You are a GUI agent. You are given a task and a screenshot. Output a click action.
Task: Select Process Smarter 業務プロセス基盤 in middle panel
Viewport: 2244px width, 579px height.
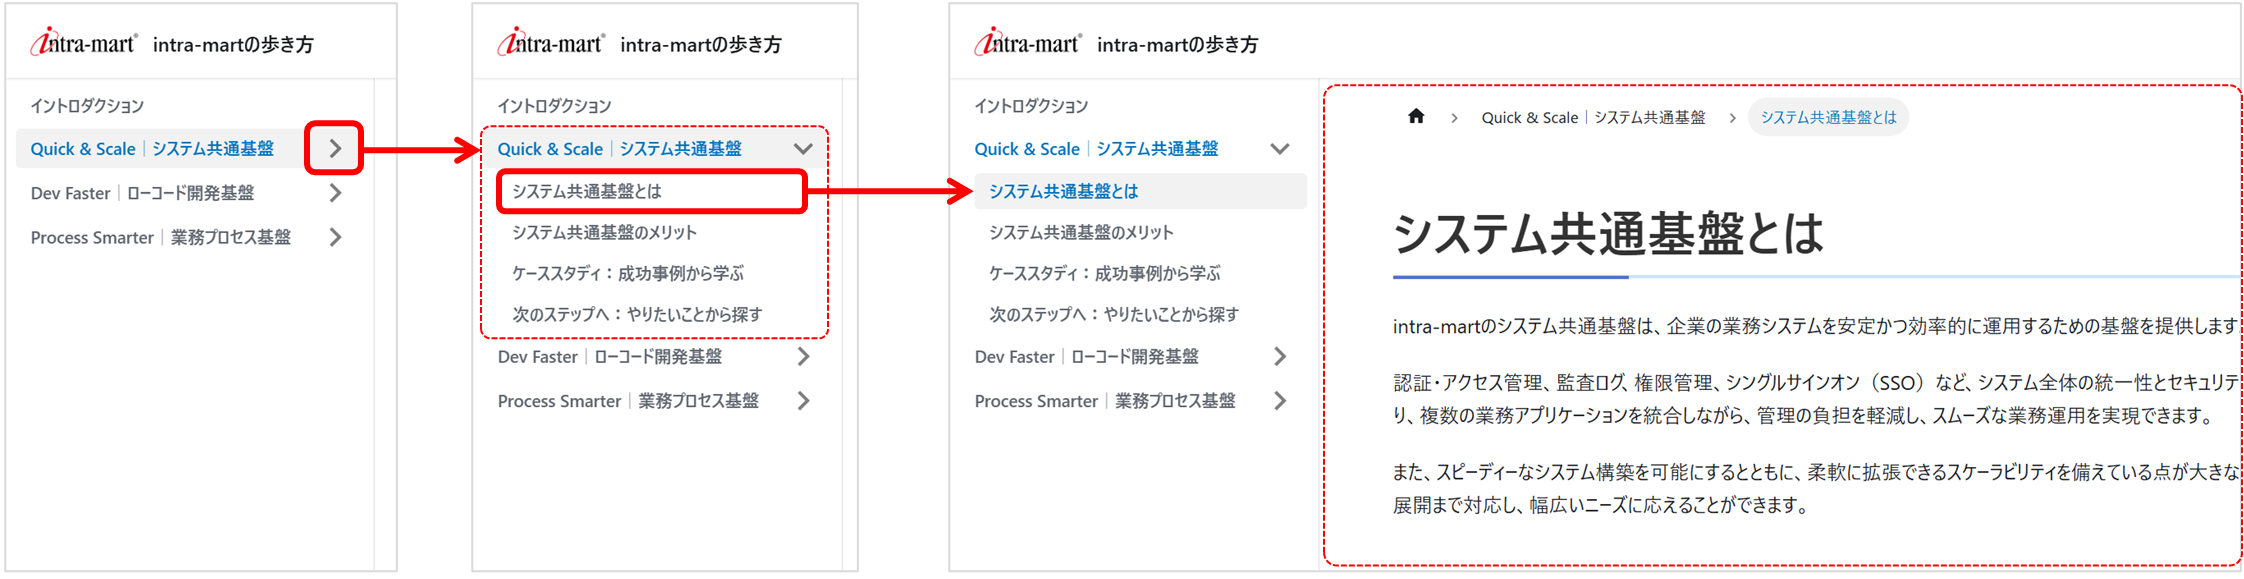628,400
